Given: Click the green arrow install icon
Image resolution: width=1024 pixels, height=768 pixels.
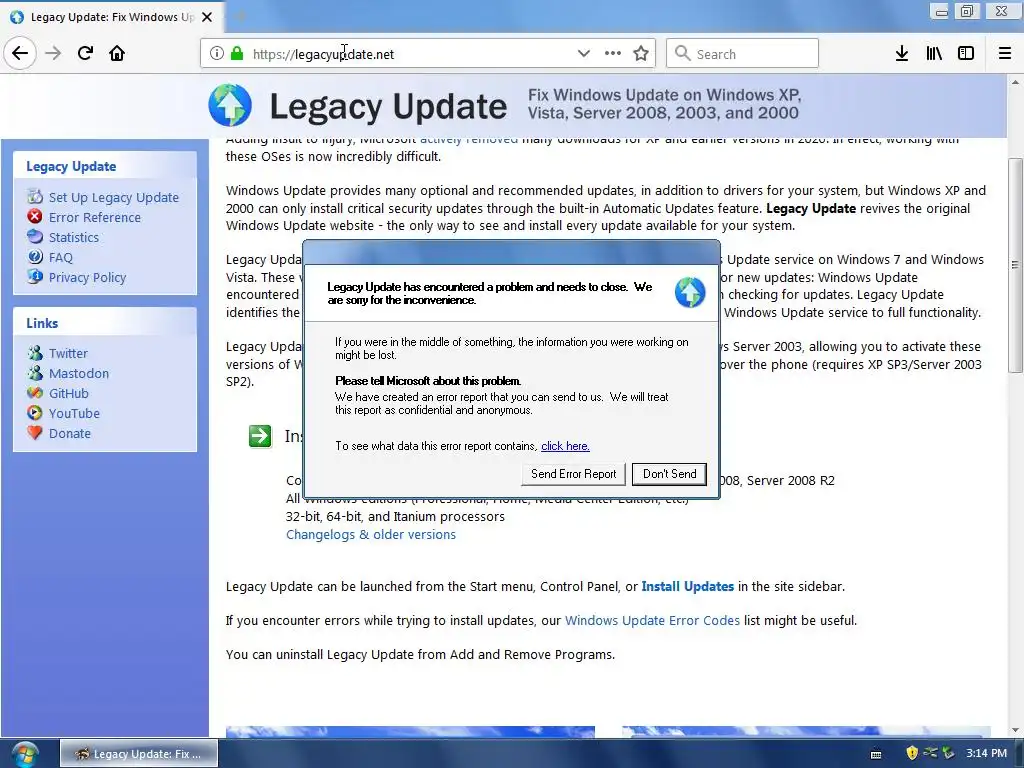Looking at the screenshot, I should [x=260, y=436].
